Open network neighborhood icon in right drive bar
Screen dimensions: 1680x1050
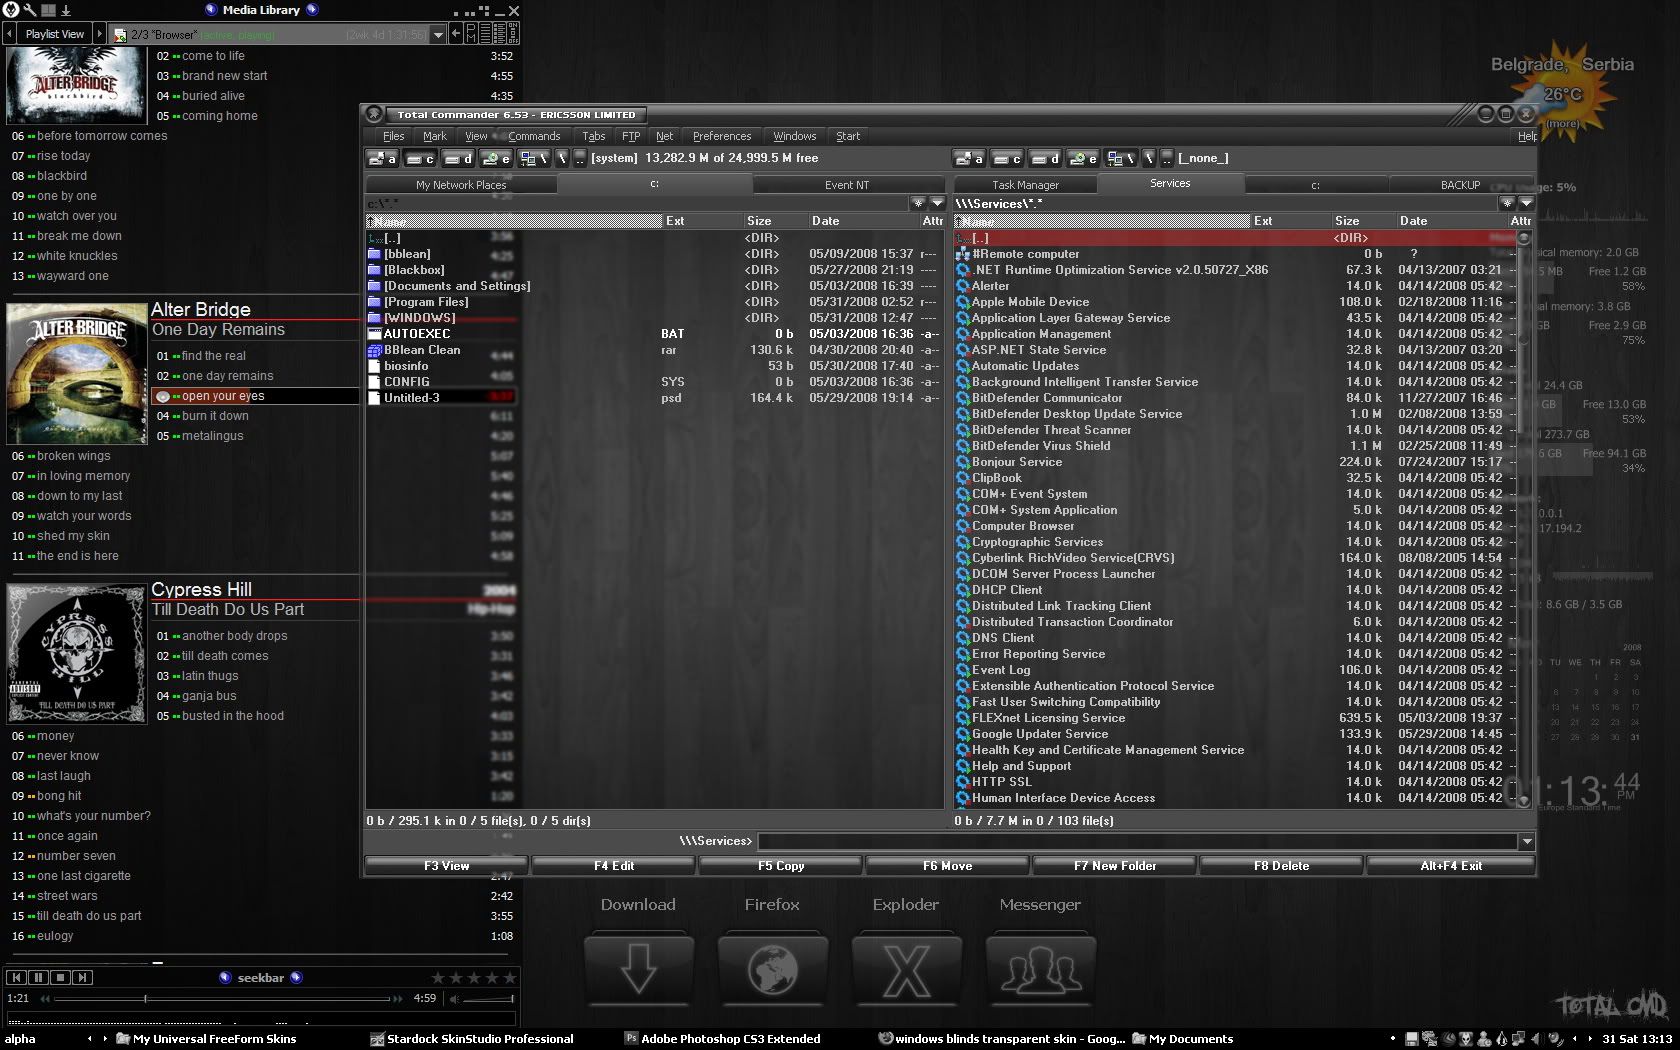click(x=1121, y=158)
